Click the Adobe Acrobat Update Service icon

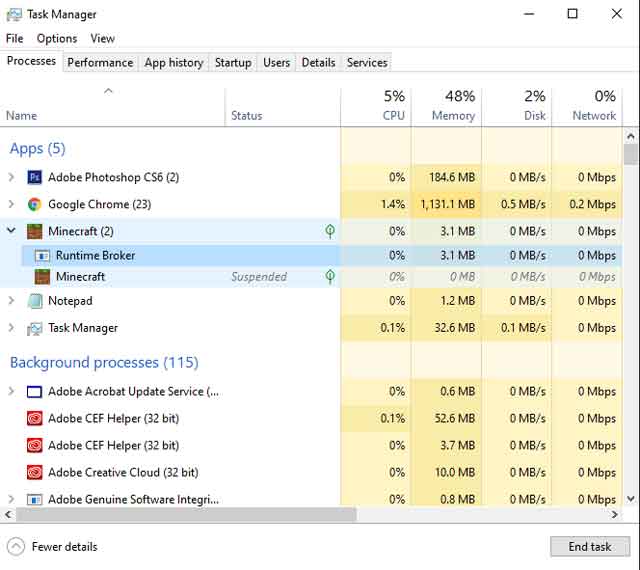(x=34, y=391)
